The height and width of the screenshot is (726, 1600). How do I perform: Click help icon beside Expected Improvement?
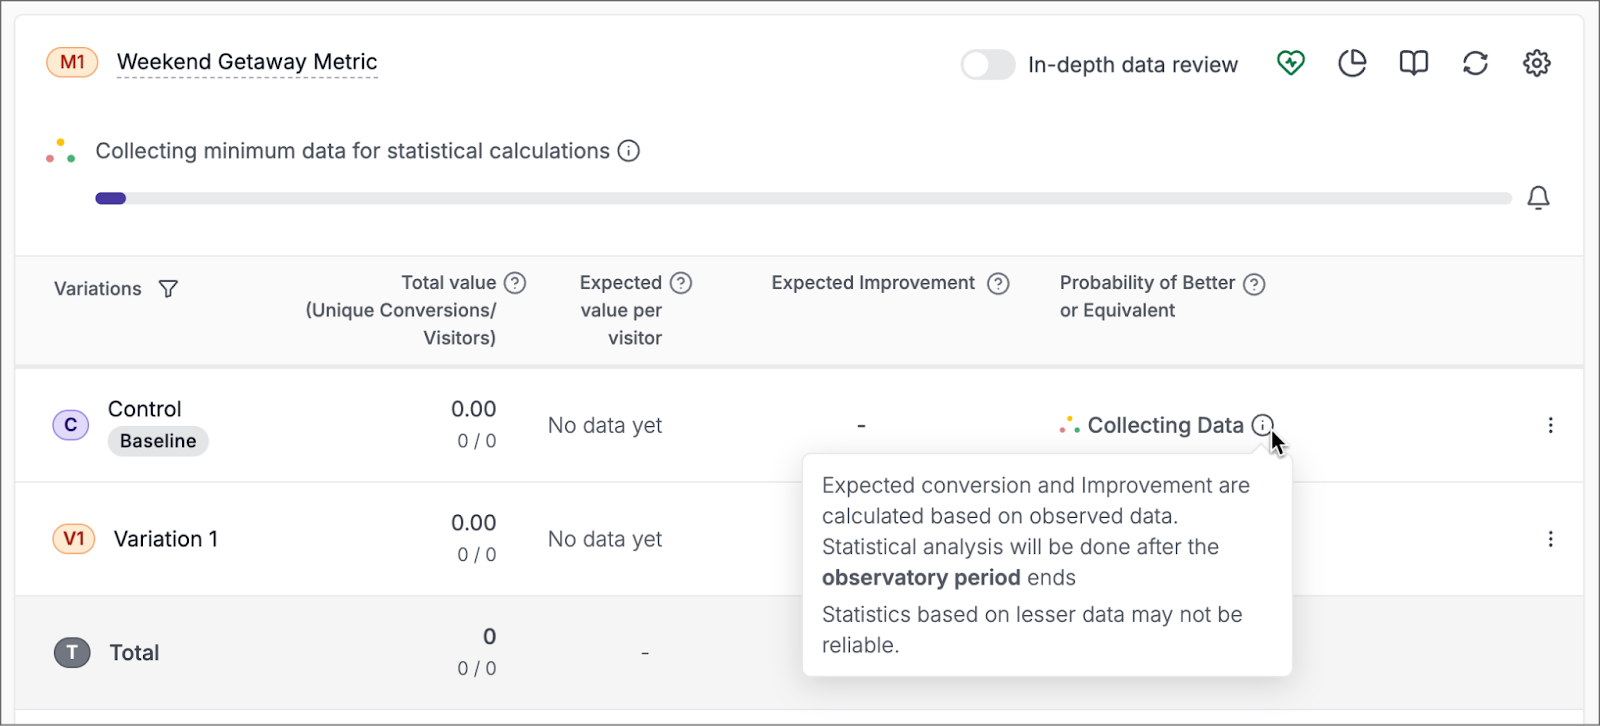click(998, 284)
